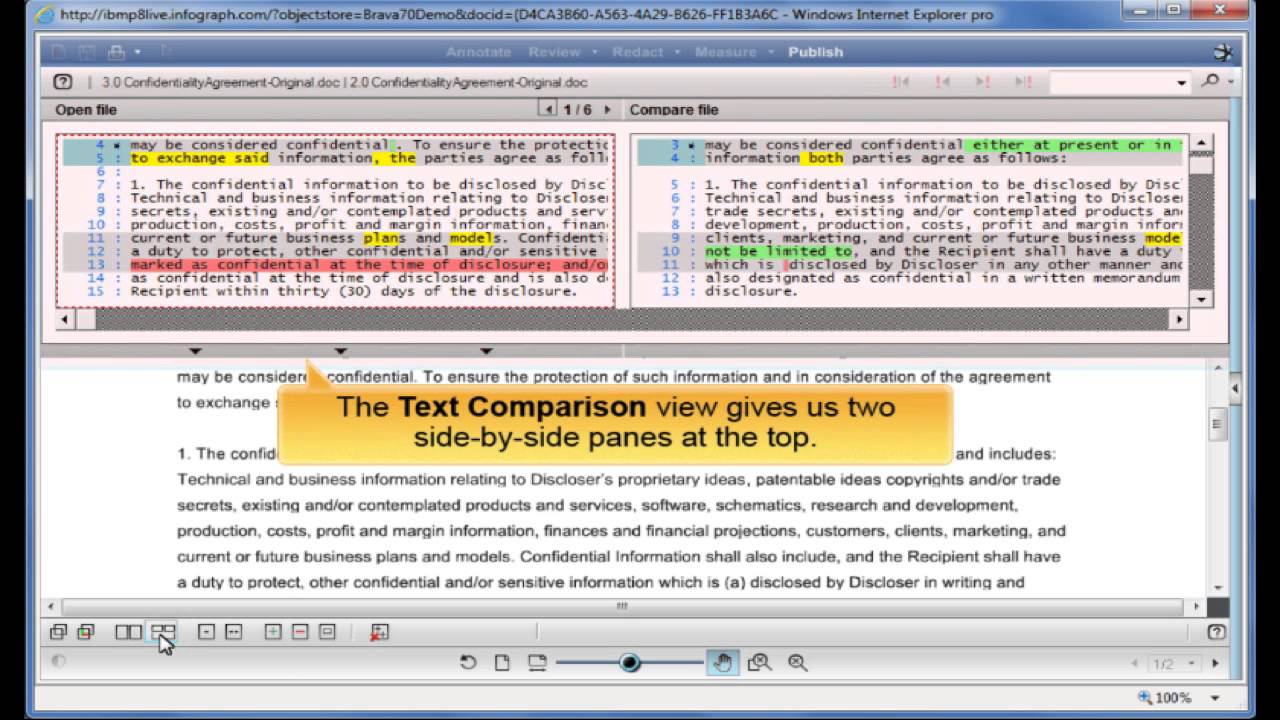Open the Review menu
1280x720 pixels.
point(554,52)
